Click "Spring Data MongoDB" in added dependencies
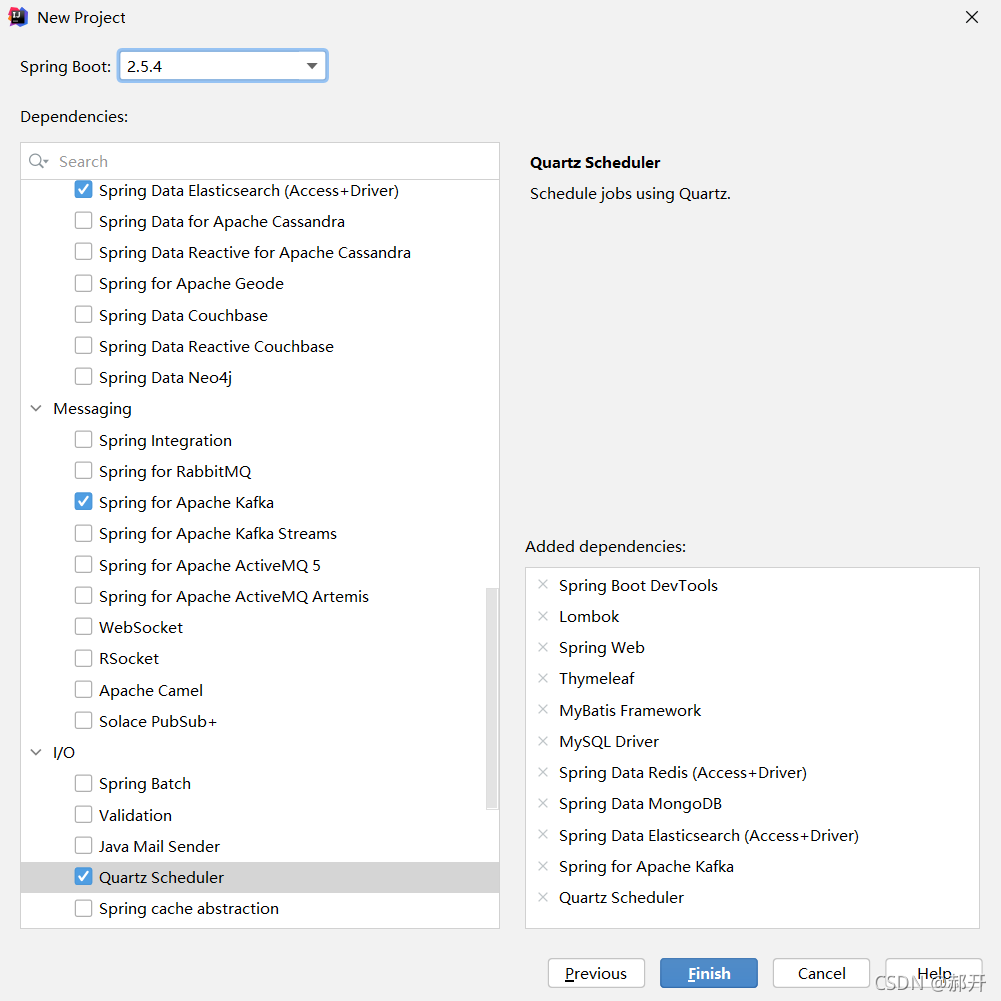The width and height of the screenshot is (1001, 1001). (640, 803)
